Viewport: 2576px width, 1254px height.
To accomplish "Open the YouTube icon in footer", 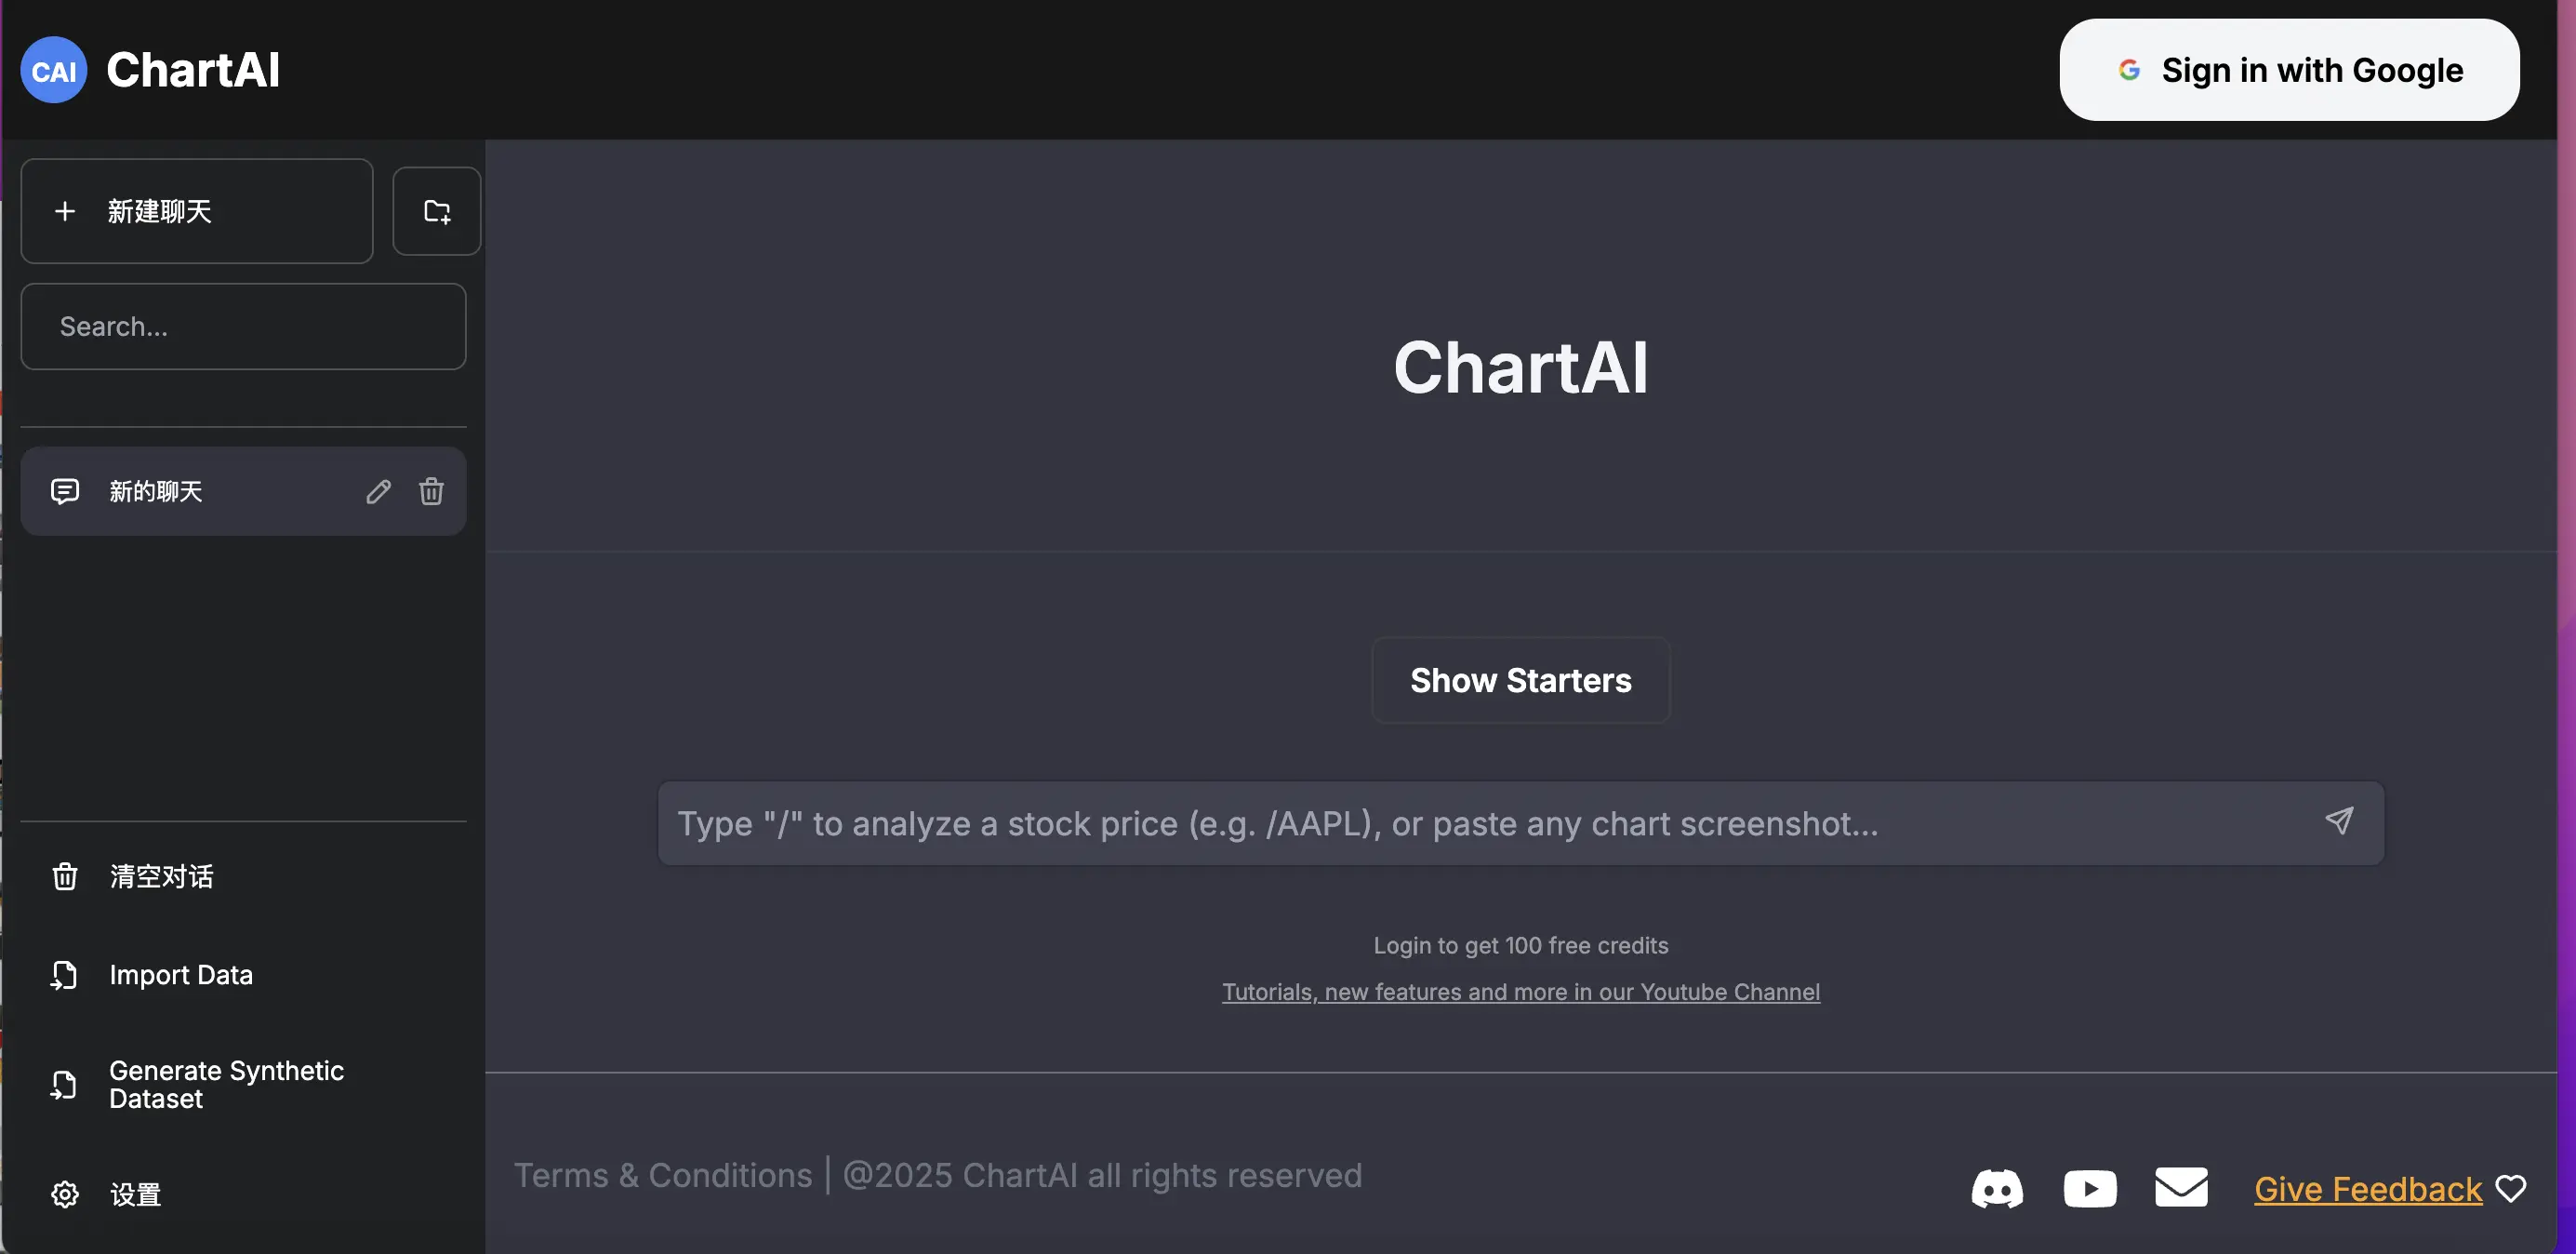I will (x=2089, y=1189).
